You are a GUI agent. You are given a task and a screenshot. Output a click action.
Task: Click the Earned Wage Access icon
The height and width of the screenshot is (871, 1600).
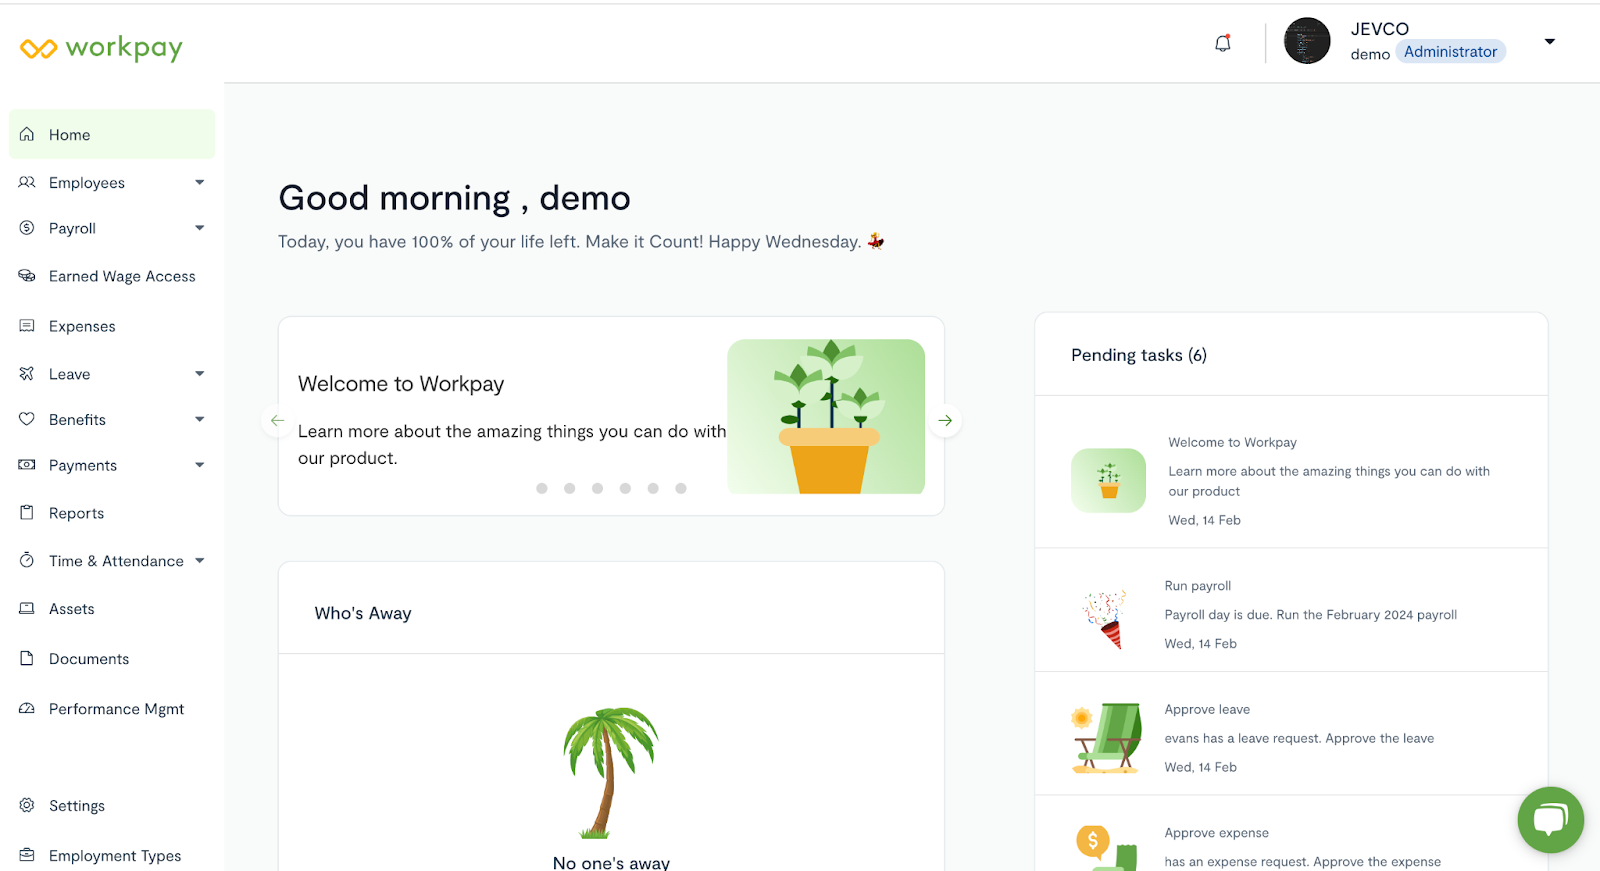27,276
